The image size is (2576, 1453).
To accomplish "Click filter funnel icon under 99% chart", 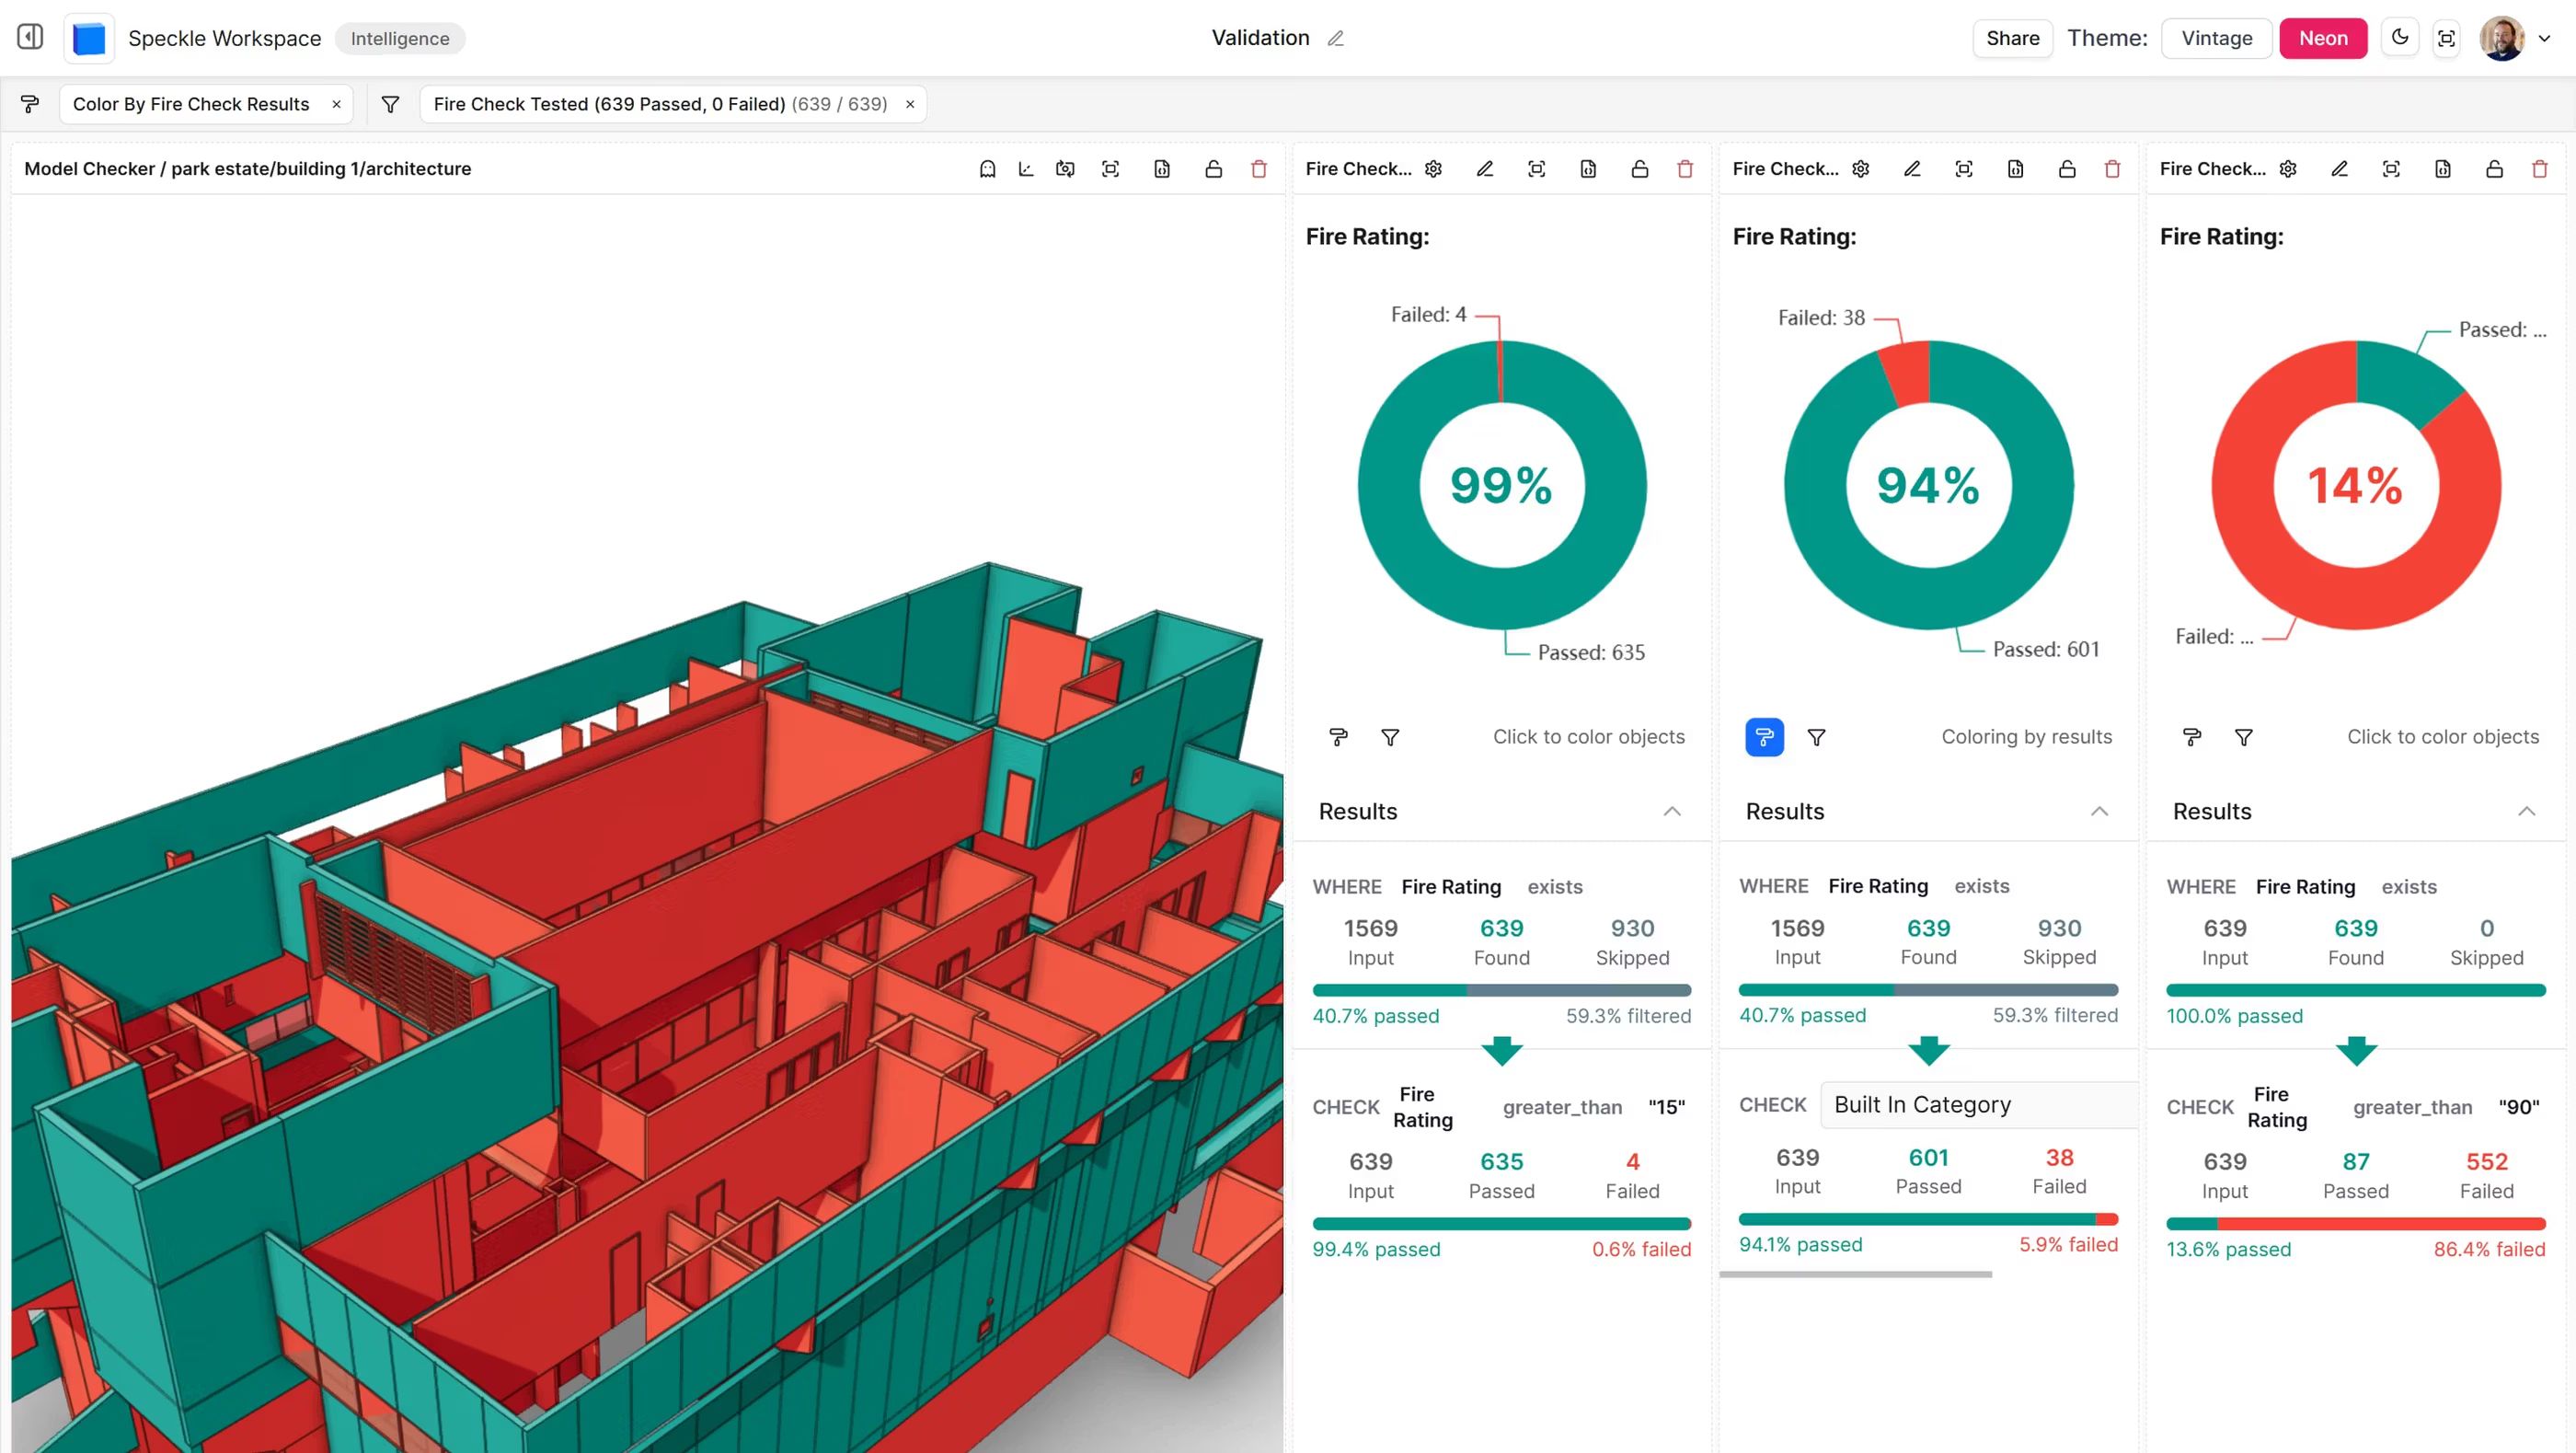I will pyautogui.click(x=1390, y=737).
